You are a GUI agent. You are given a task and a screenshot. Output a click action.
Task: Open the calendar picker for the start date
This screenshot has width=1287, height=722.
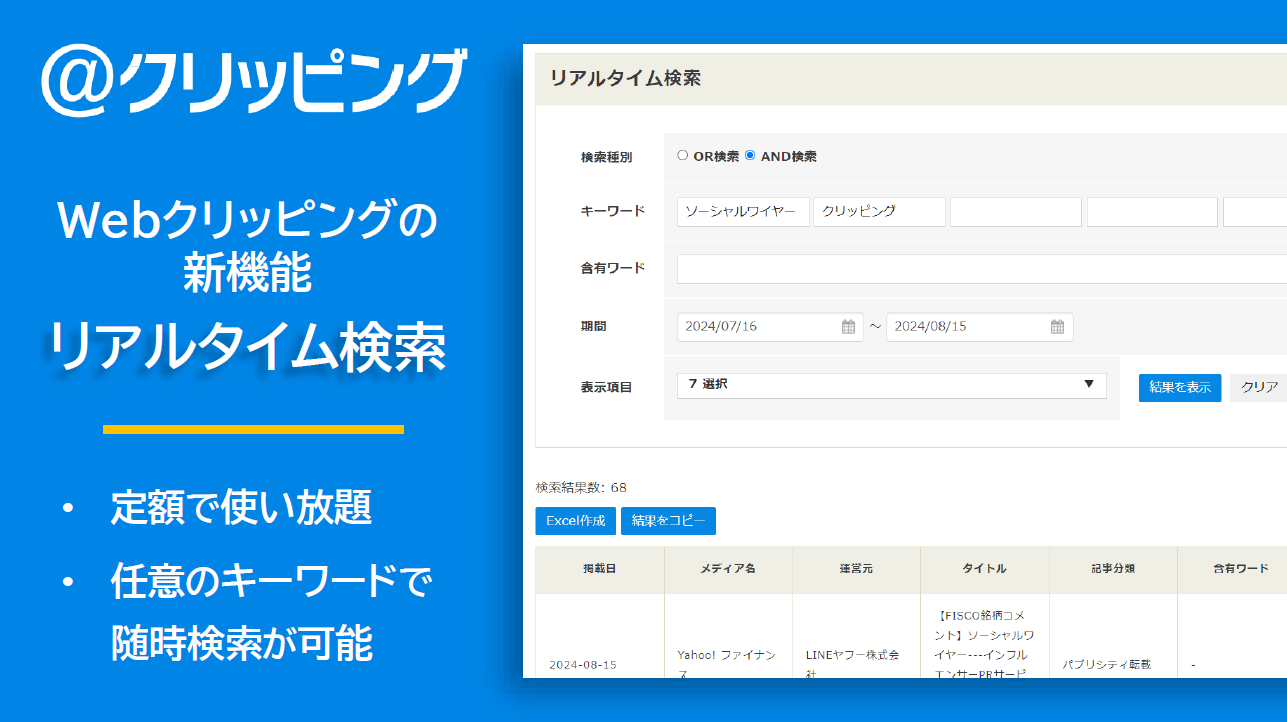click(x=846, y=326)
